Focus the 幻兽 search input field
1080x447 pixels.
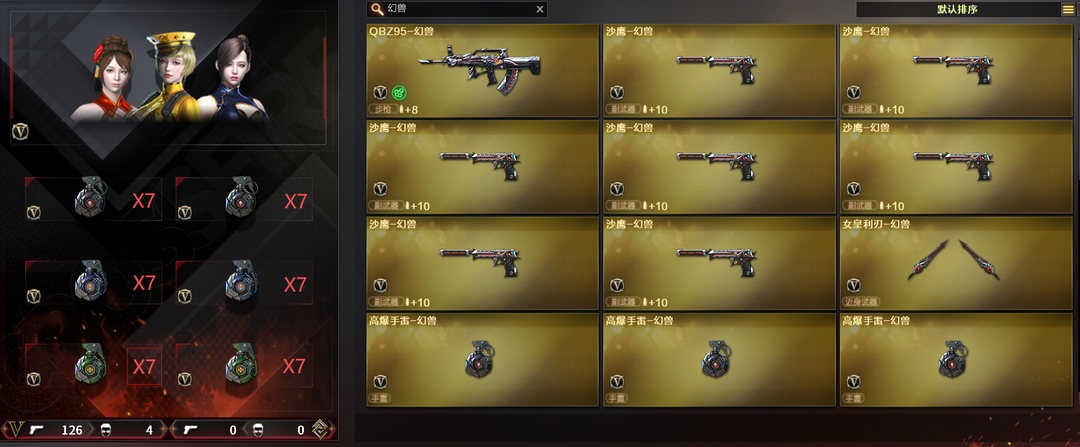(457, 9)
